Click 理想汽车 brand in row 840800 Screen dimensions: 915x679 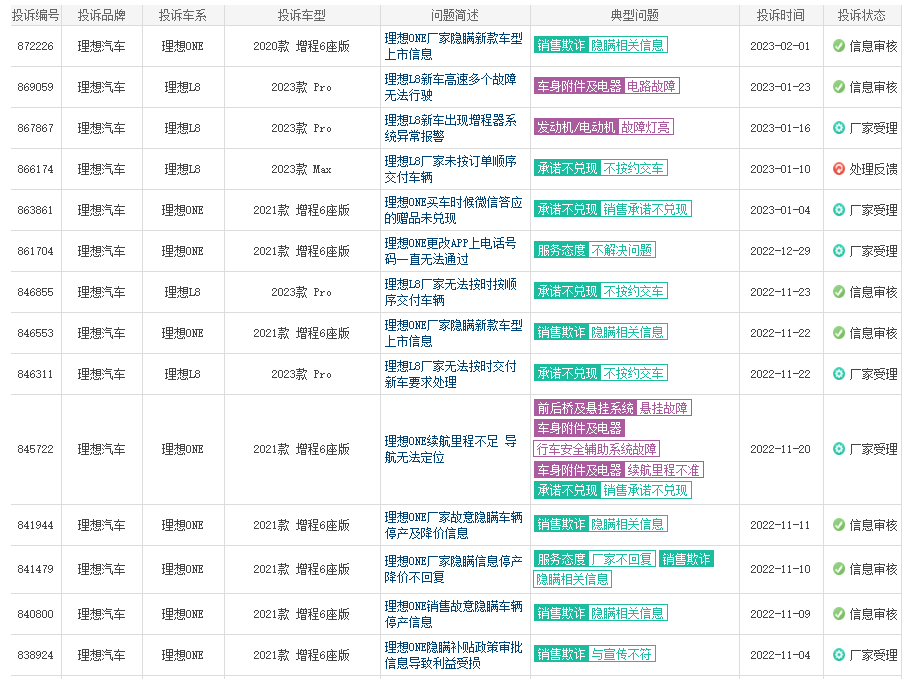[x=102, y=614]
